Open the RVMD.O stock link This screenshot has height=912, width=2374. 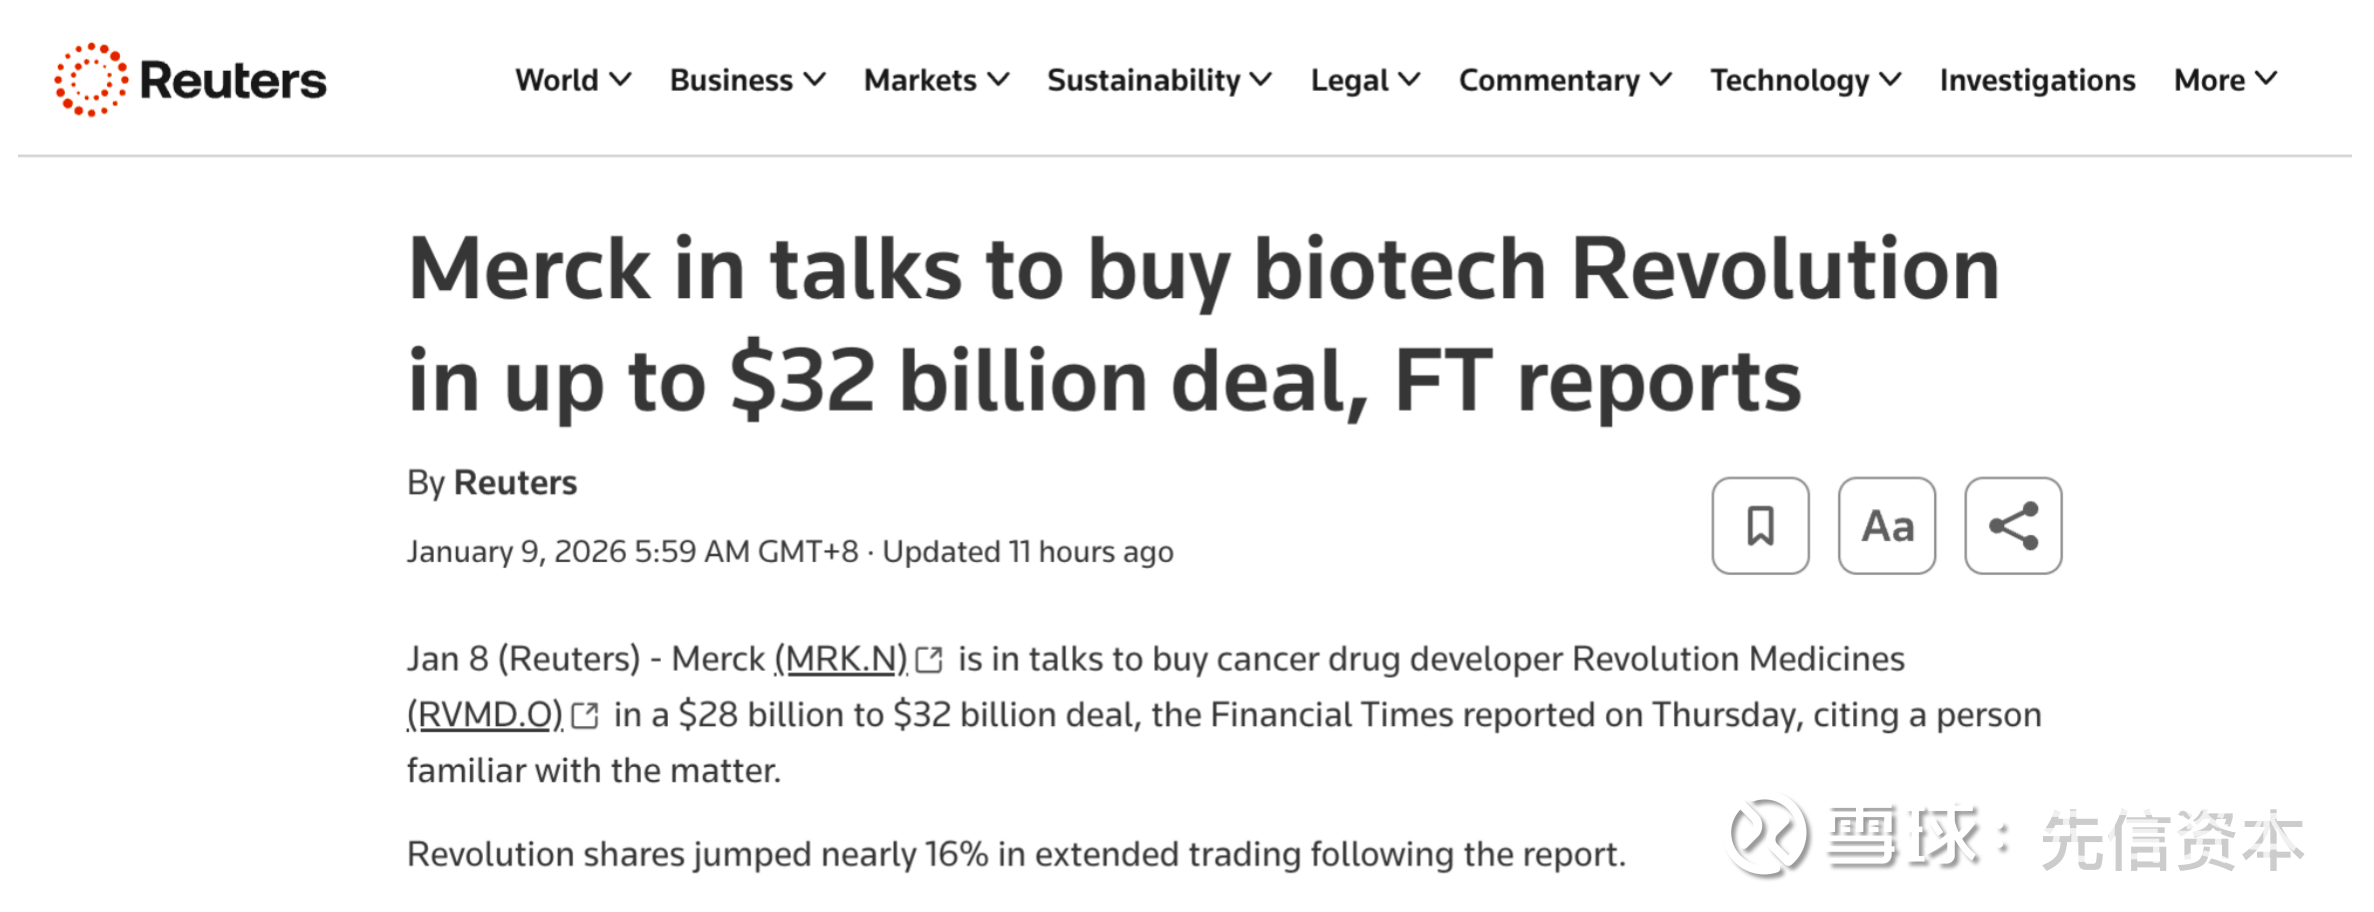(485, 716)
